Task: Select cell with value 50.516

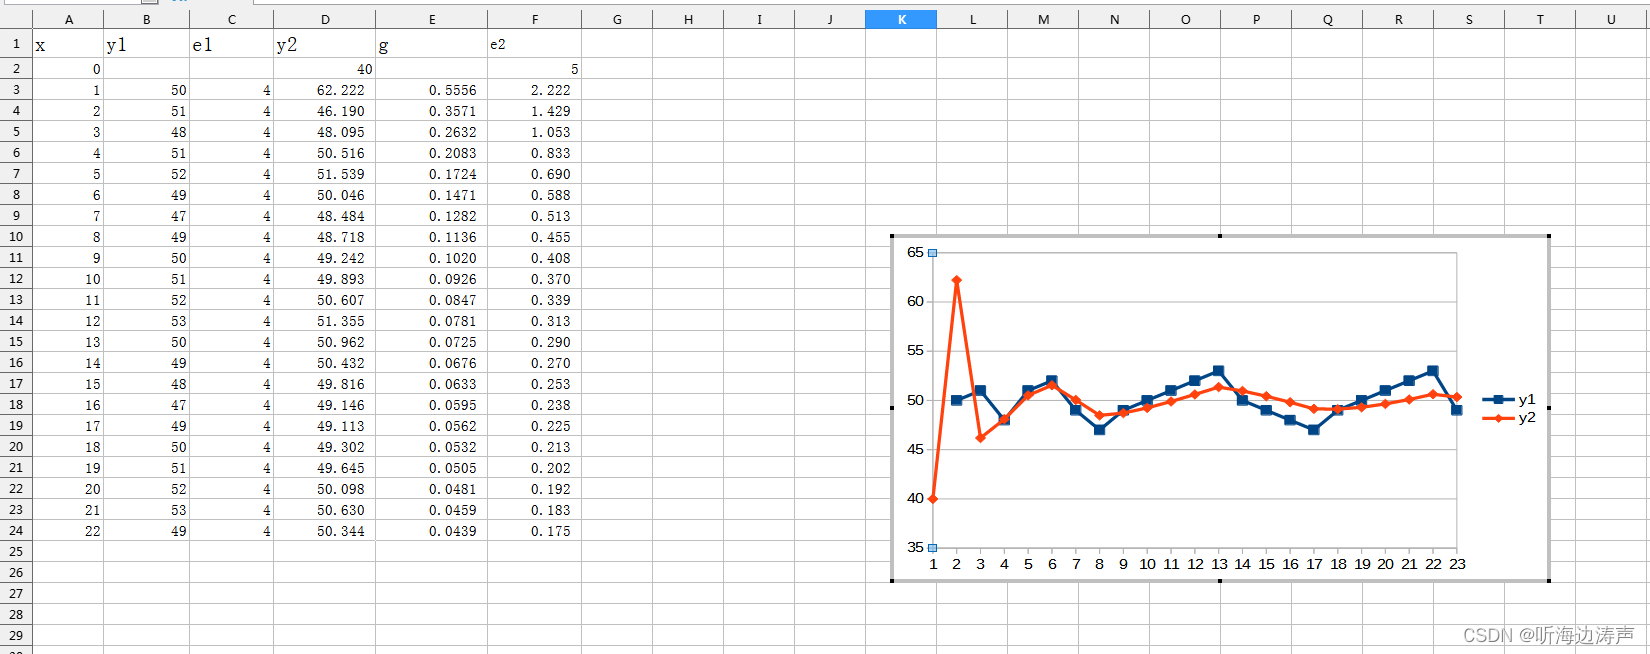Action: pyautogui.click(x=325, y=153)
